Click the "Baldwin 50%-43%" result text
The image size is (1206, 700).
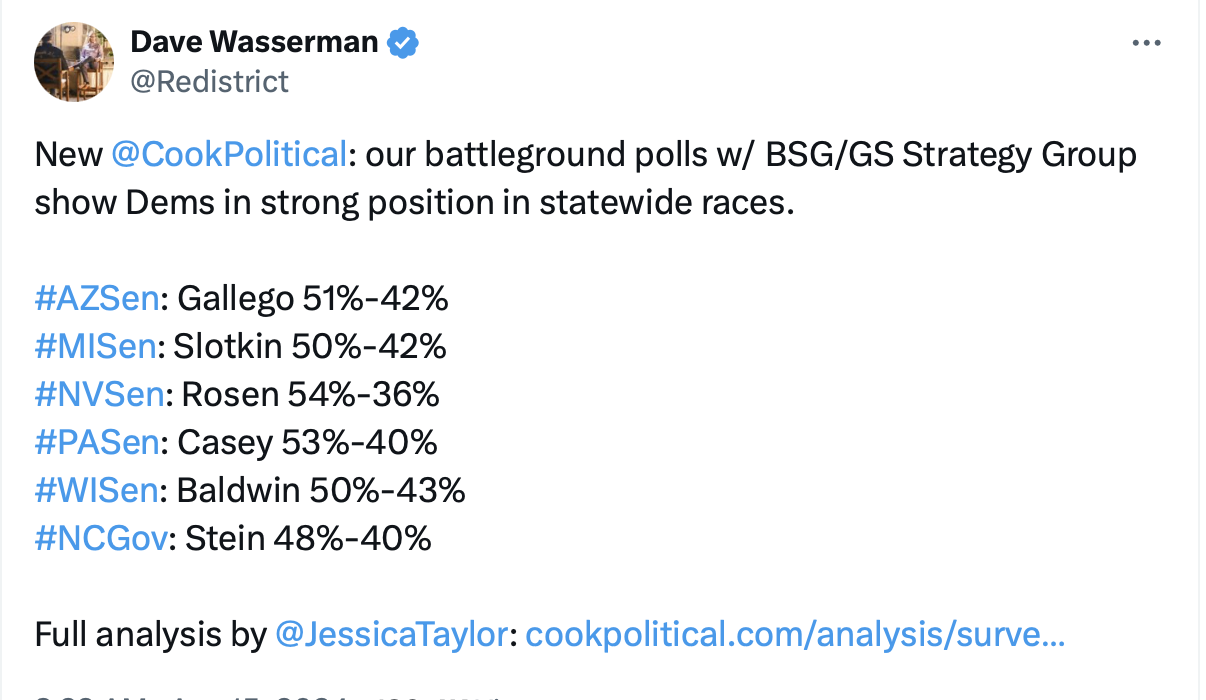320,491
